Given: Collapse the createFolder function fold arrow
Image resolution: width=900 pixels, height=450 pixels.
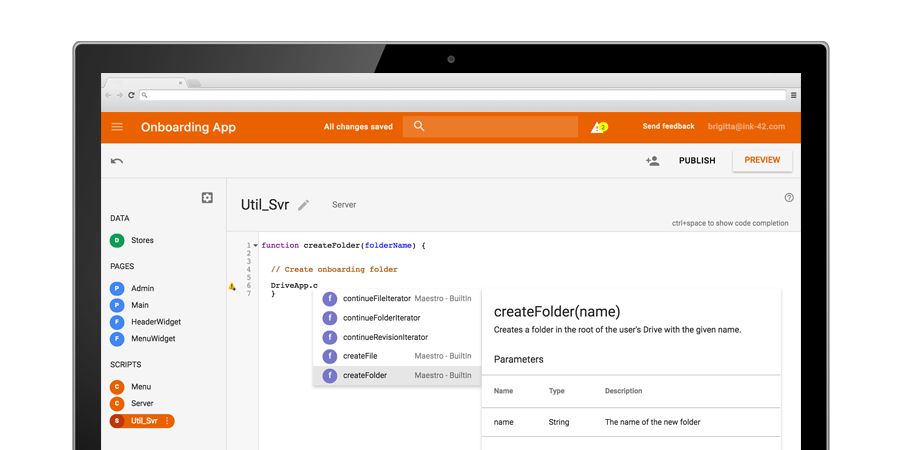Looking at the screenshot, I should pyautogui.click(x=255, y=245).
